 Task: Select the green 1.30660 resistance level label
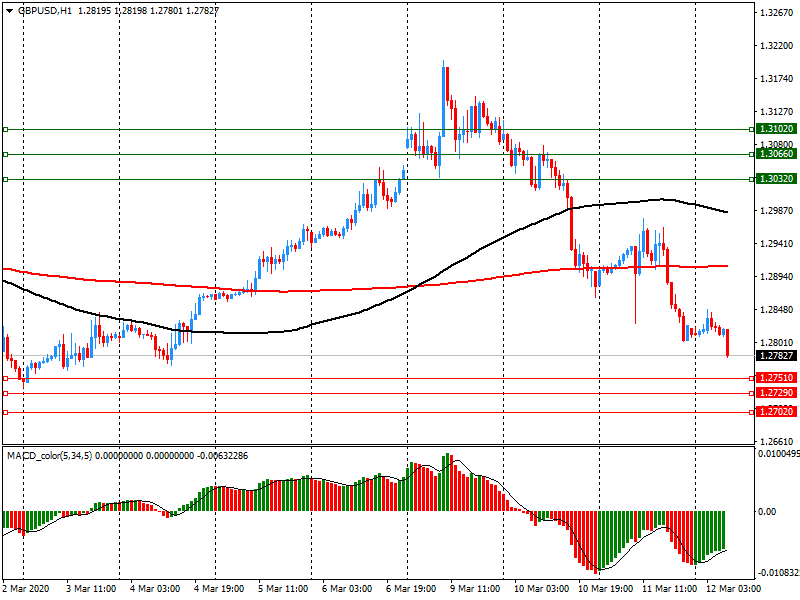tap(777, 154)
